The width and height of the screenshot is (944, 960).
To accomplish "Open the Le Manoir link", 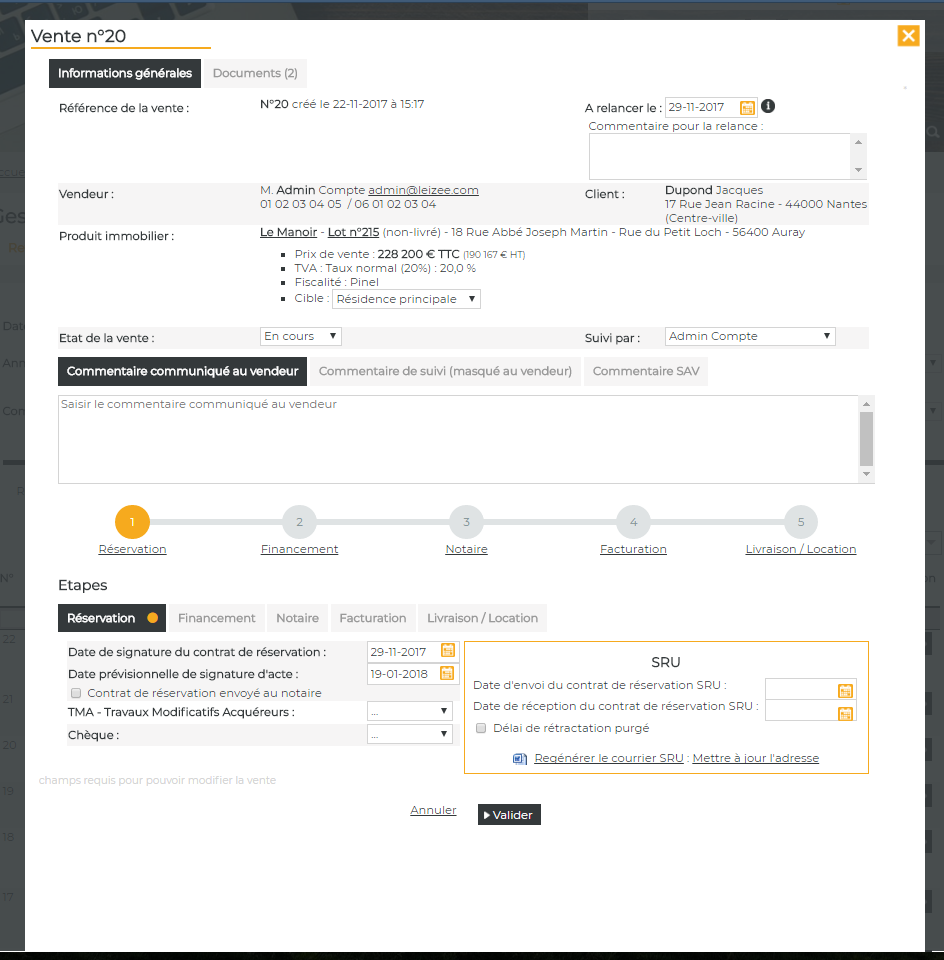I will point(288,233).
